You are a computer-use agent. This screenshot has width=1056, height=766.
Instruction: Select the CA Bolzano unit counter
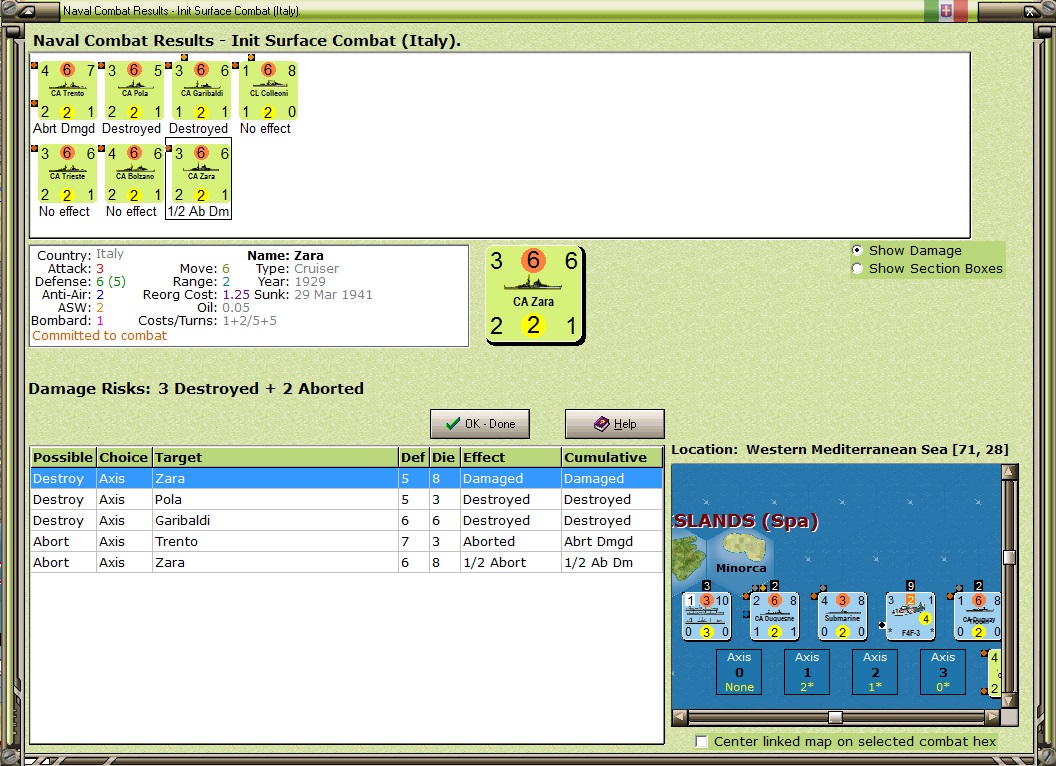click(133, 174)
